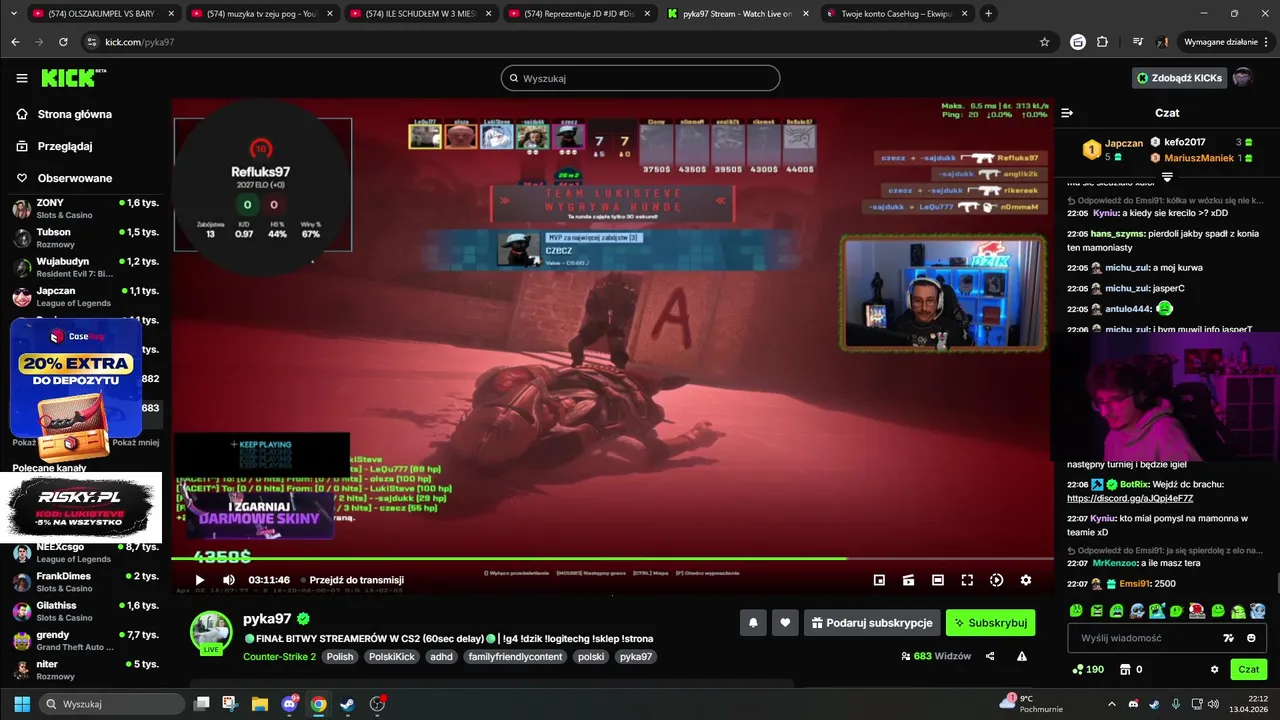Open ZONY channel in sidebar
This screenshot has width=1280, height=720.
[x=85, y=208]
